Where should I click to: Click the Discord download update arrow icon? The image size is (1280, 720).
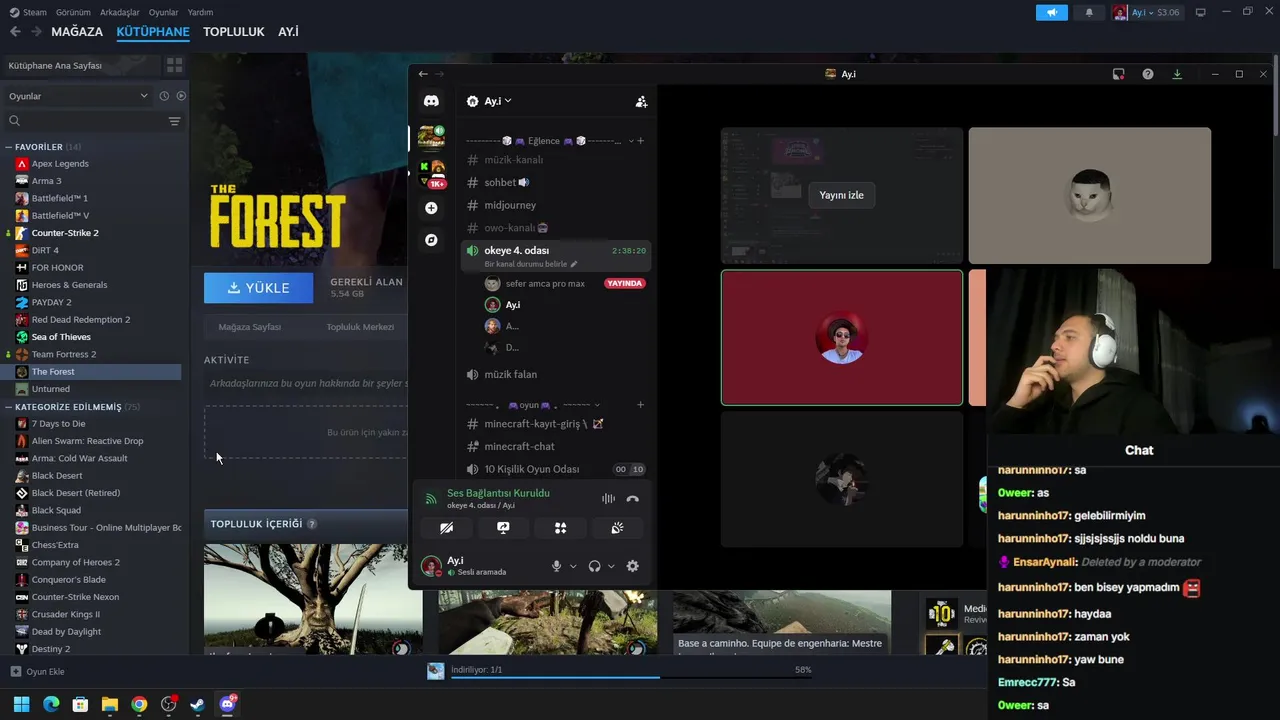point(1177,74)
